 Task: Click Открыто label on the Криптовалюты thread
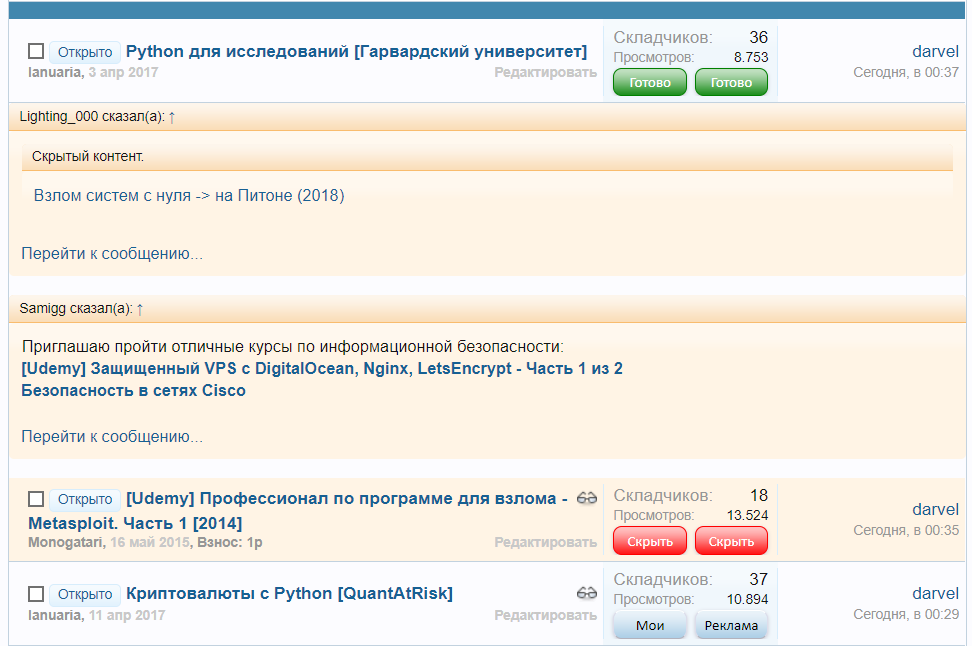[85, 595]
